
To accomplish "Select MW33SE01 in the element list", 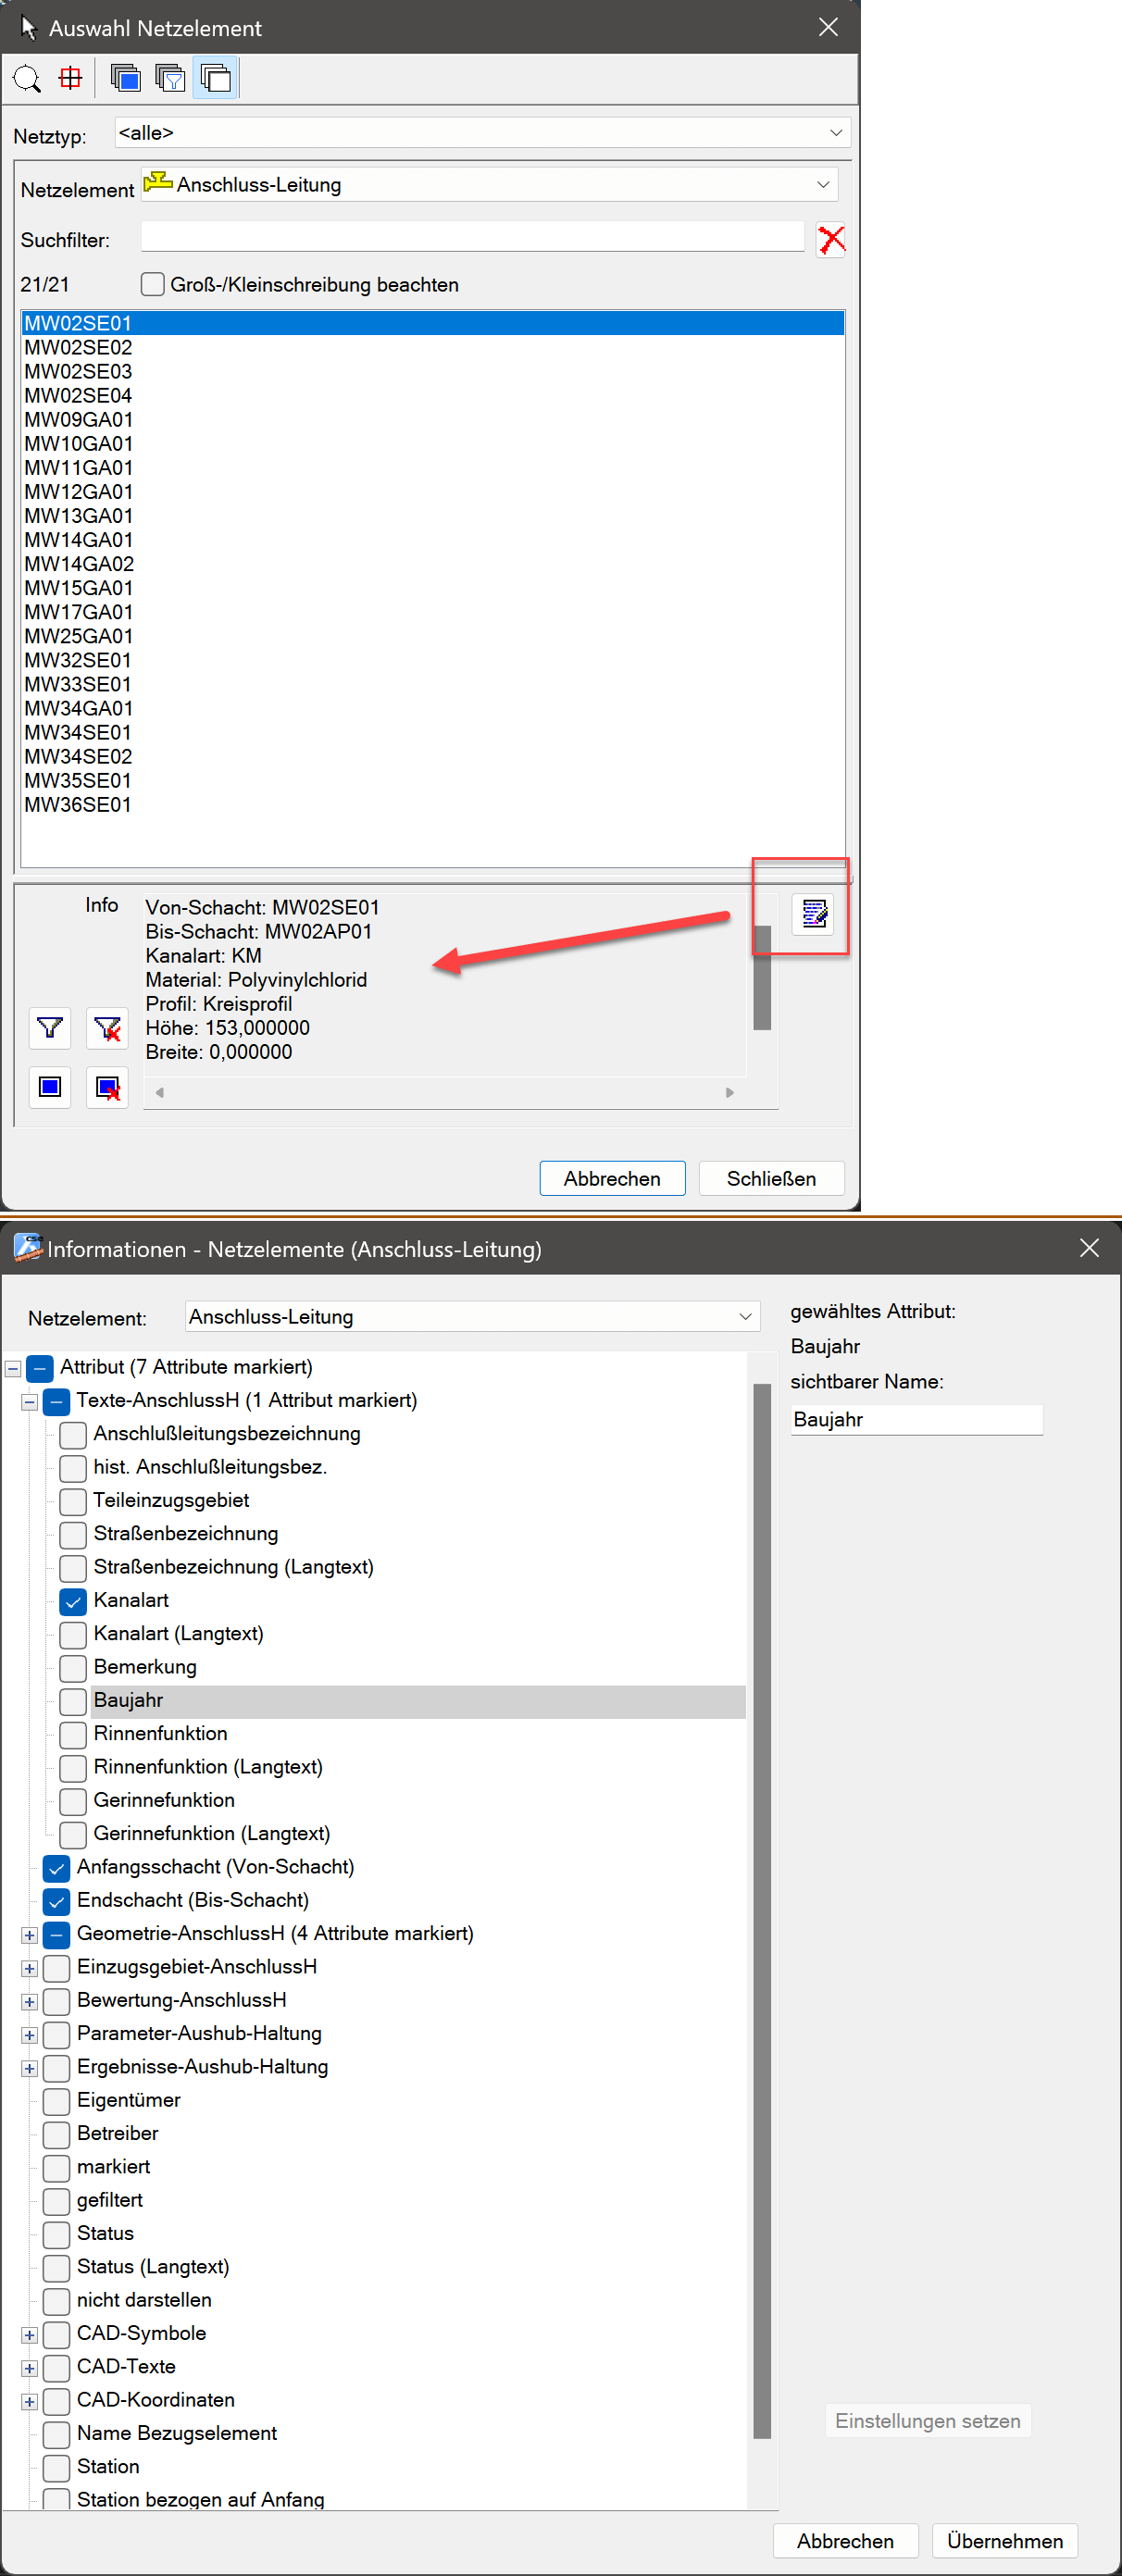I will coord(78,684).
